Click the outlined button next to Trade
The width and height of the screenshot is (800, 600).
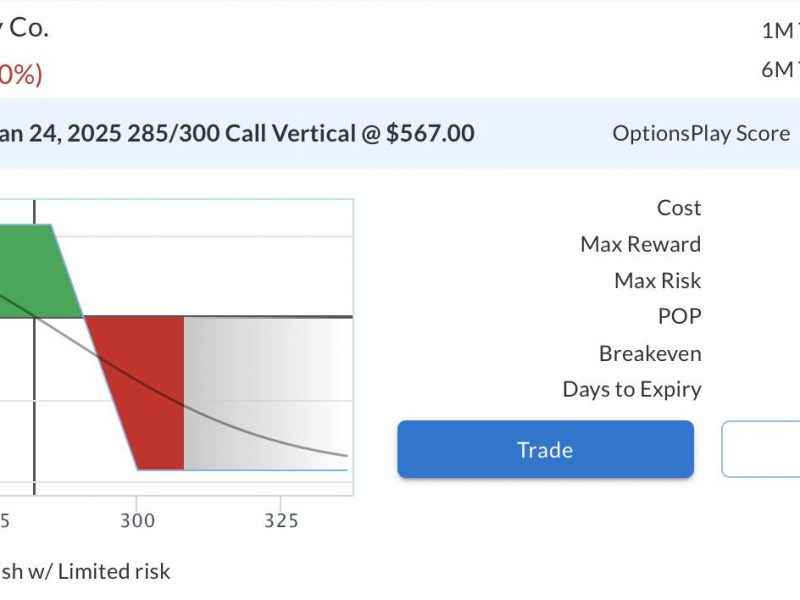761,449
